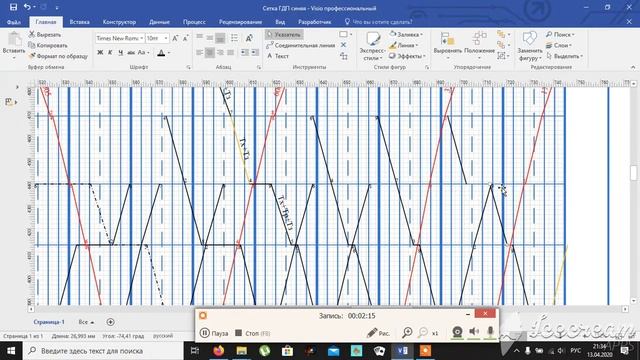
Task: Open the Рис. drawing pencil tool
Action: [378, 333]
